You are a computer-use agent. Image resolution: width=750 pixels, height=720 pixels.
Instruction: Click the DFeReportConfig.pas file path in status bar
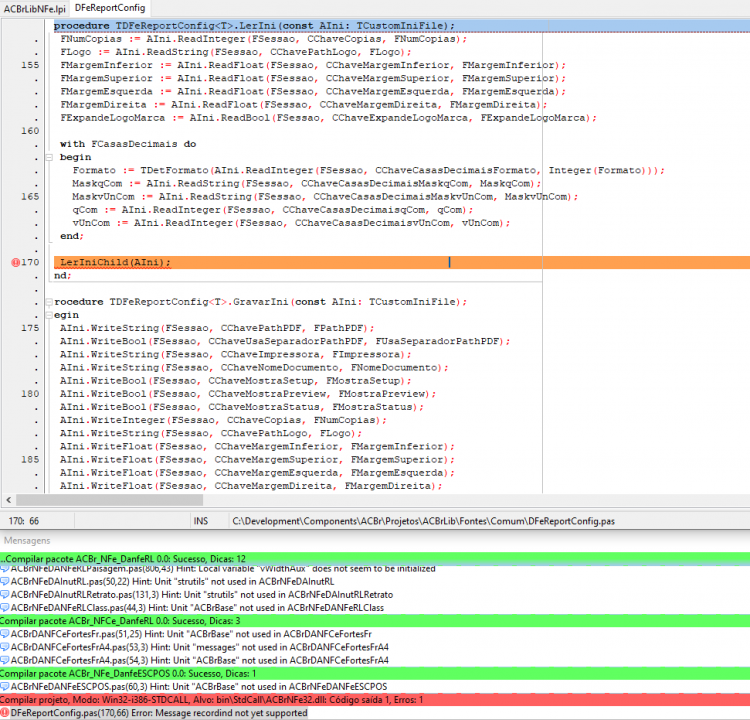point(423,521)
